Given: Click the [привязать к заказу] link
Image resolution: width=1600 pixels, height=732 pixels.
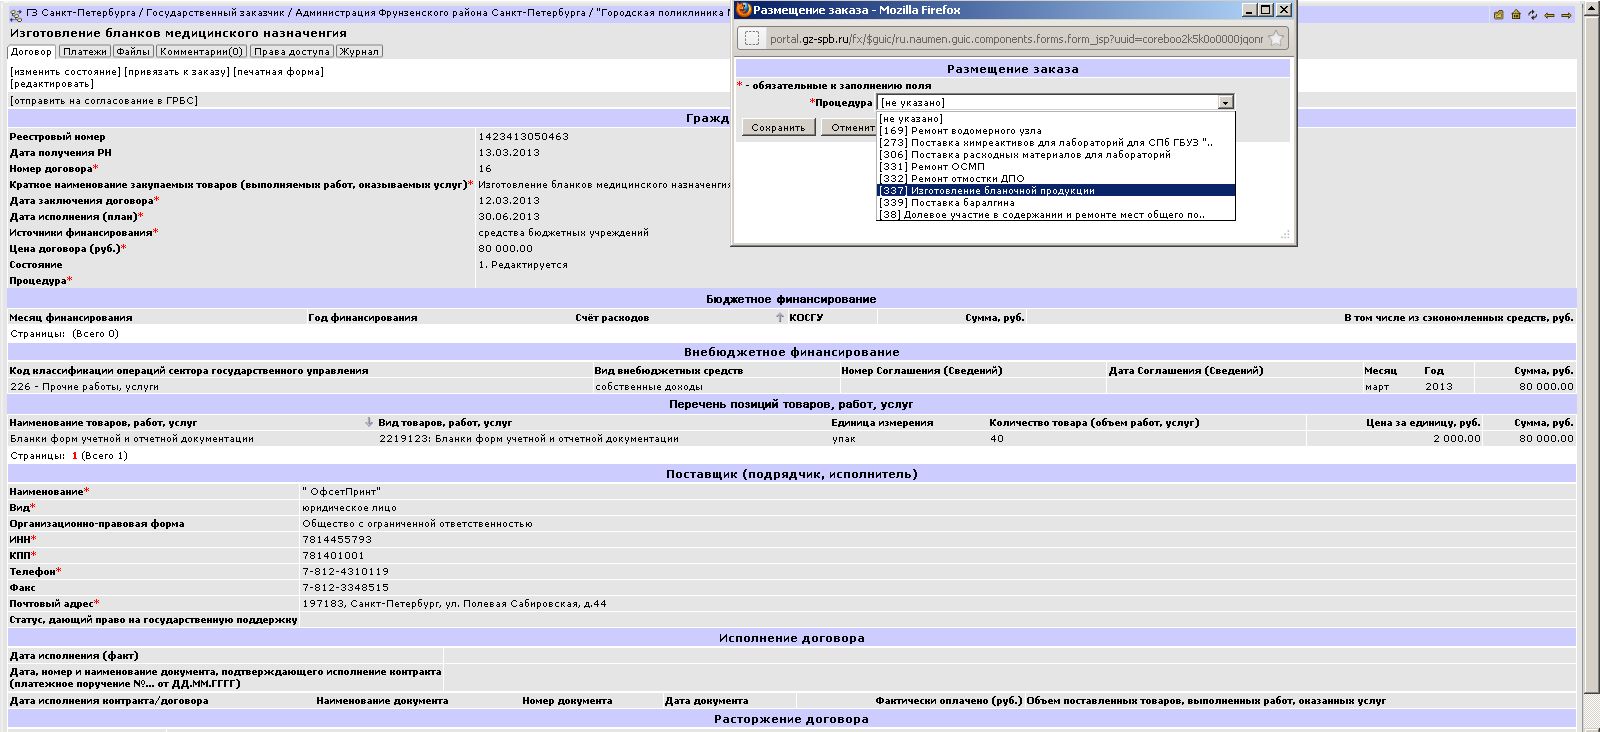Looking at the screenshot, I should (x=177, y=72).
